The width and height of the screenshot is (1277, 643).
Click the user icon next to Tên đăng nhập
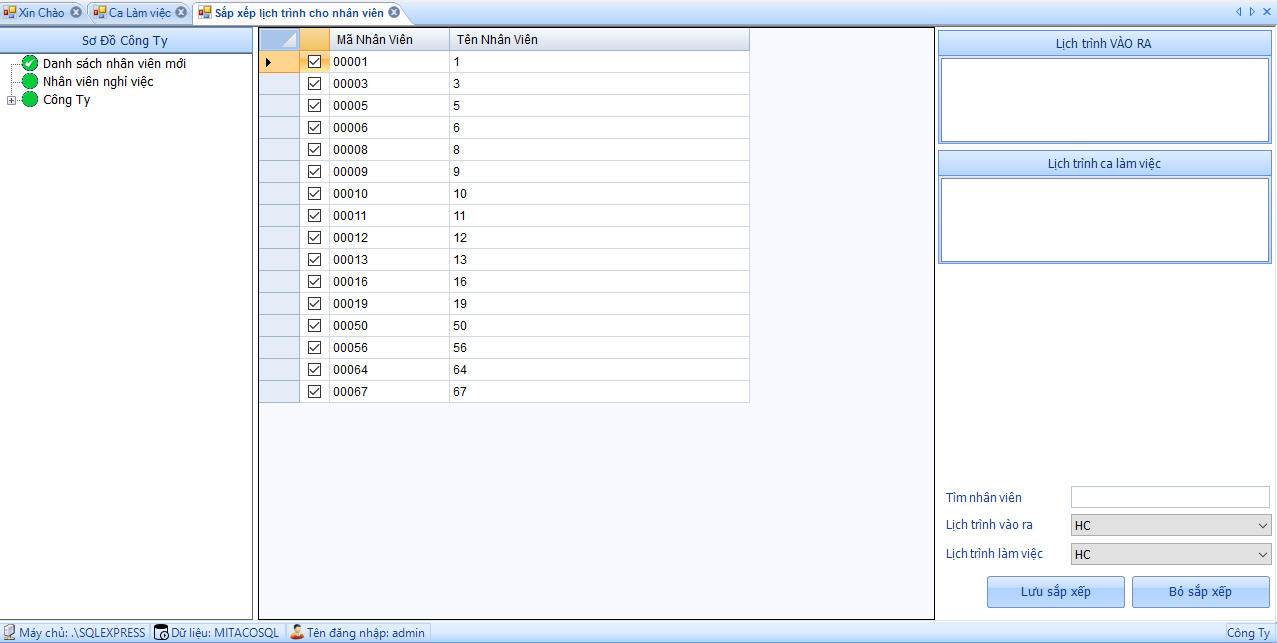click(x=297, y=632)
